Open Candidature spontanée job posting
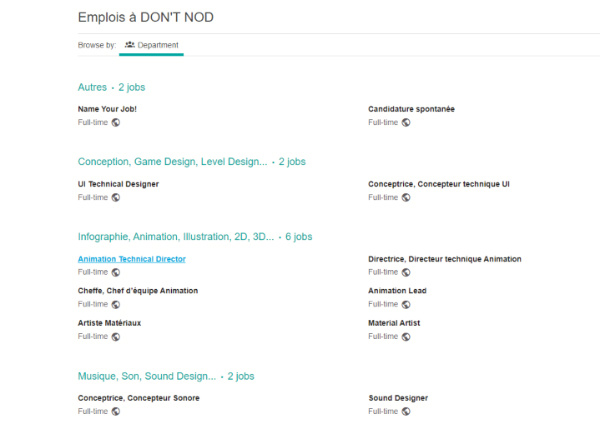 click(411, 108)
